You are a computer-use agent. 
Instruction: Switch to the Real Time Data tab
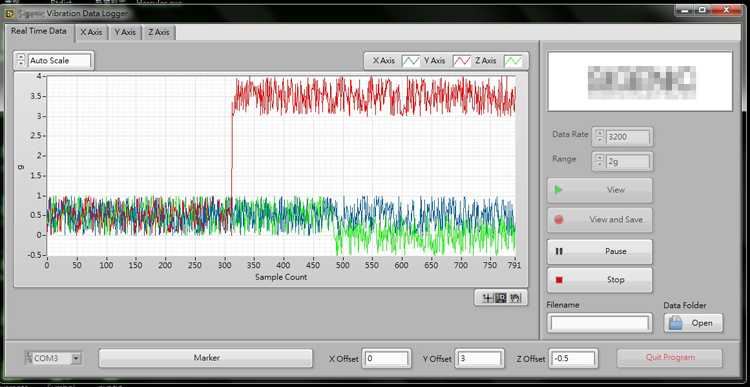[x=39, y=31]
